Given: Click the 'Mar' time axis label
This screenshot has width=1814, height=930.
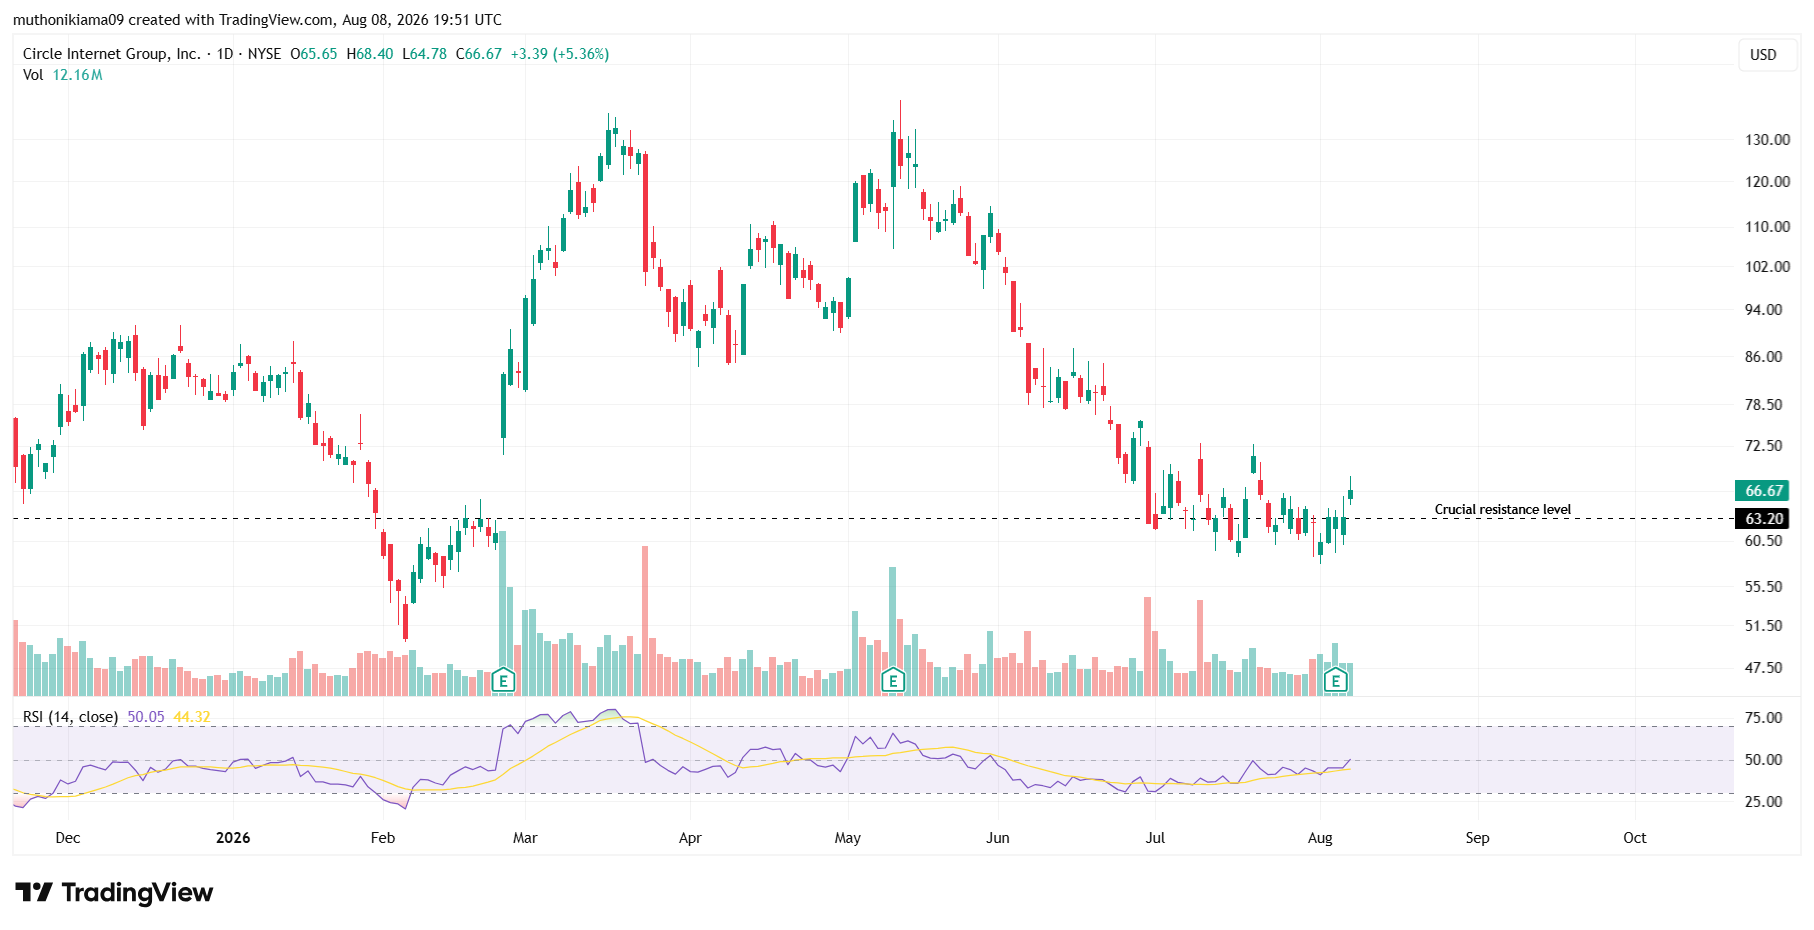Looking at the screenshot, I should pos(525,838).
